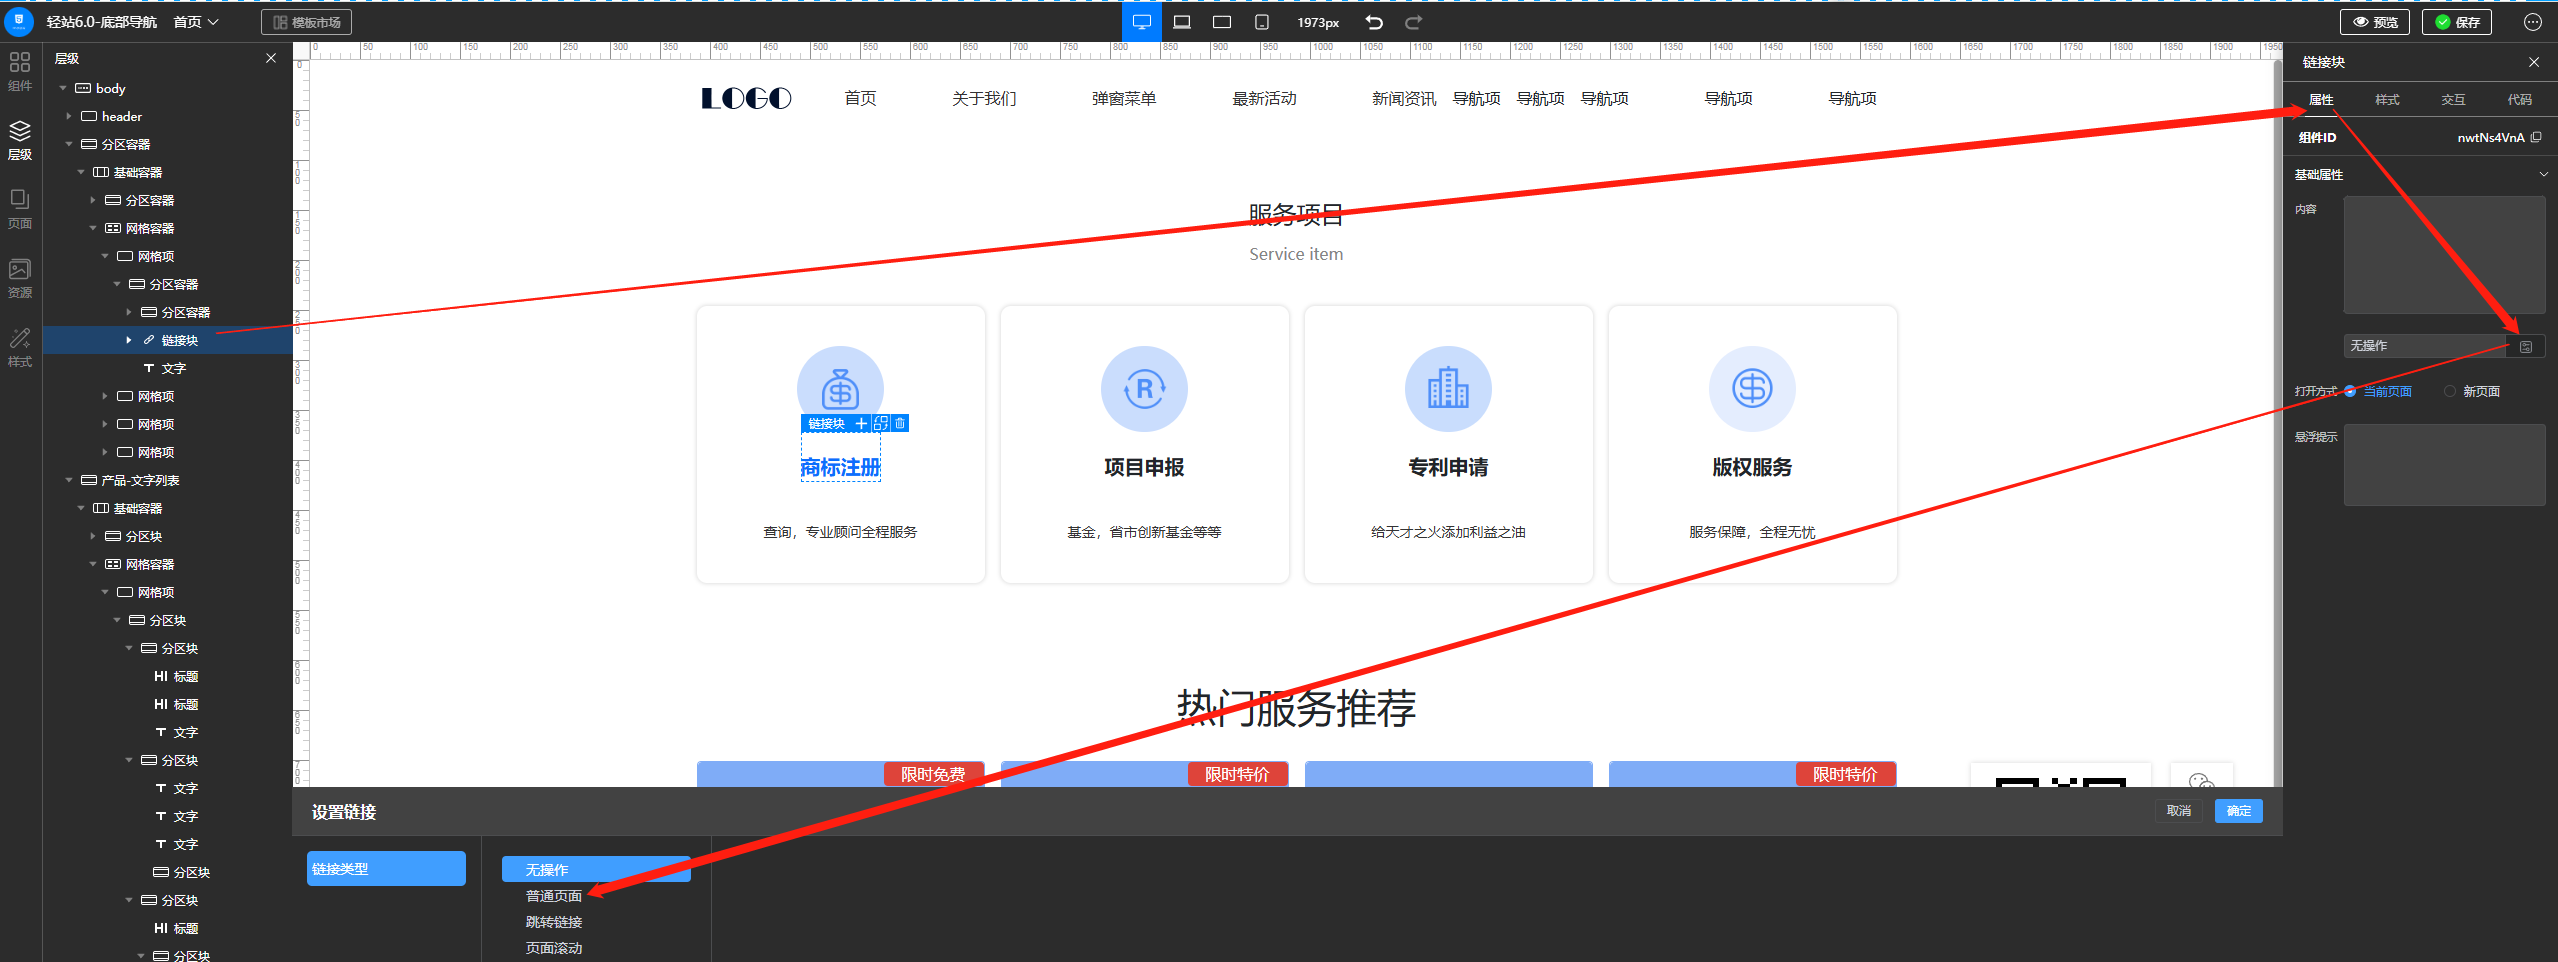Click the 项目申报 card title
2558x962 pixels.
[x=1144, y=467]
